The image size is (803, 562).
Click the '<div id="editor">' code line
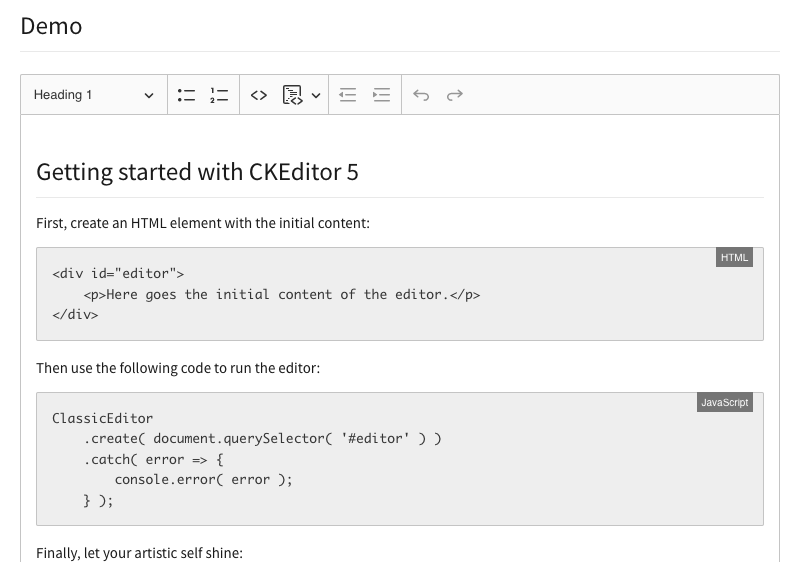(x=118, y=274)
